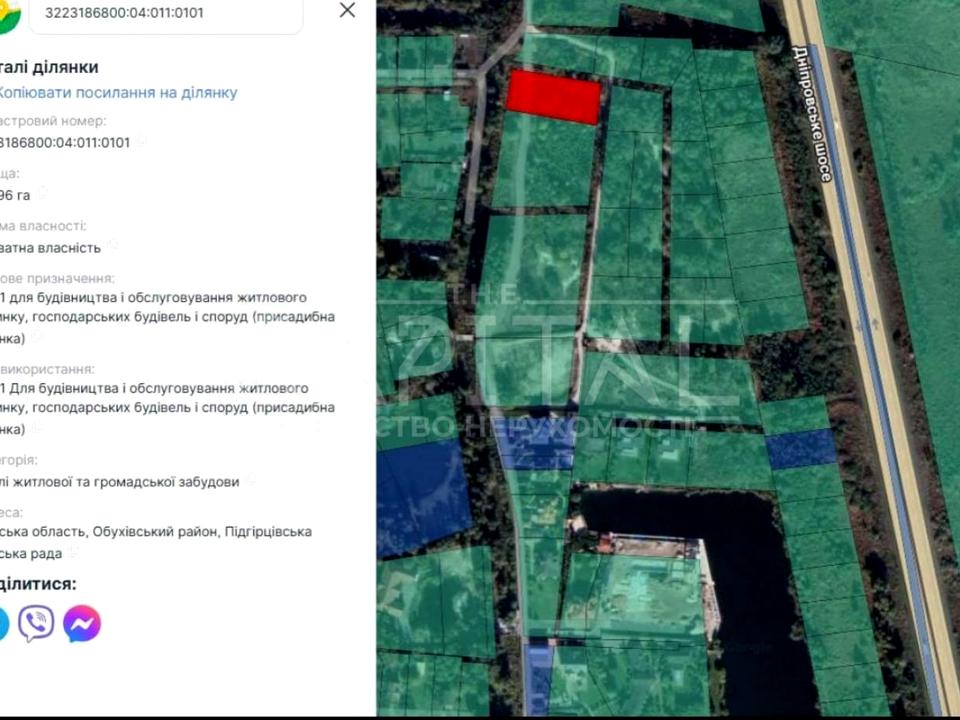
Task: Click the Дніпровське шосе road label
Action: (x=810, y=113)
